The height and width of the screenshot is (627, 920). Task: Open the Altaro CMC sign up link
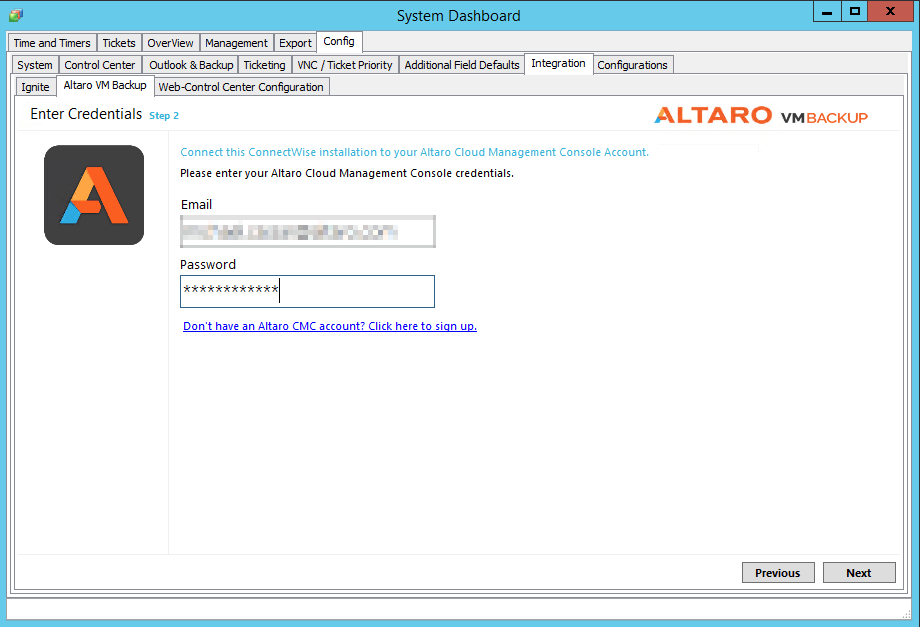coord(330,326)
